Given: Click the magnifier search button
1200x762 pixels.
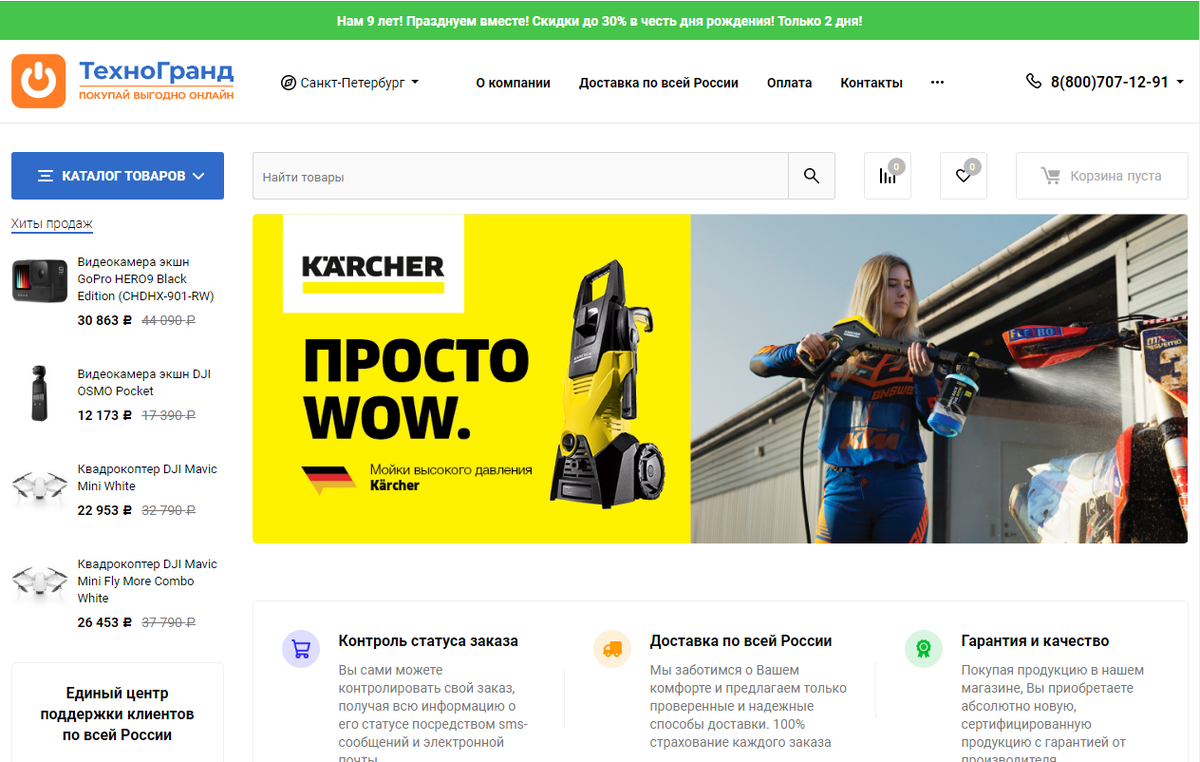Looking at the screenshot, I should tap(811, 176).
